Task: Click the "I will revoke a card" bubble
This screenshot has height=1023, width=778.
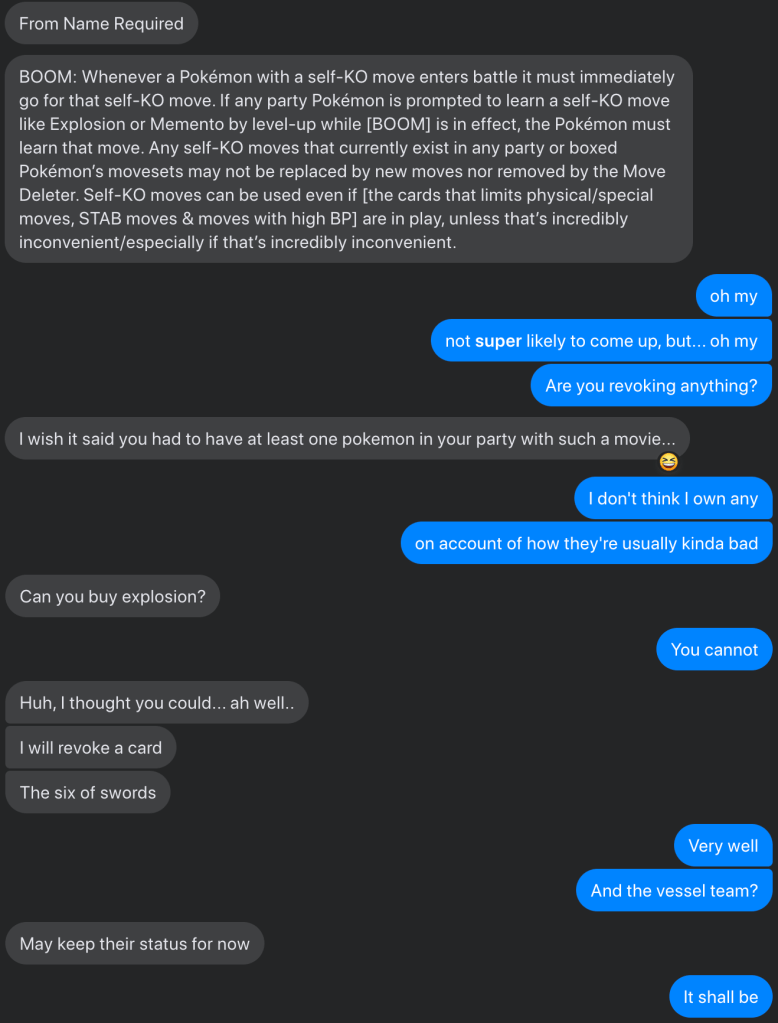Action: pos(90,748)
